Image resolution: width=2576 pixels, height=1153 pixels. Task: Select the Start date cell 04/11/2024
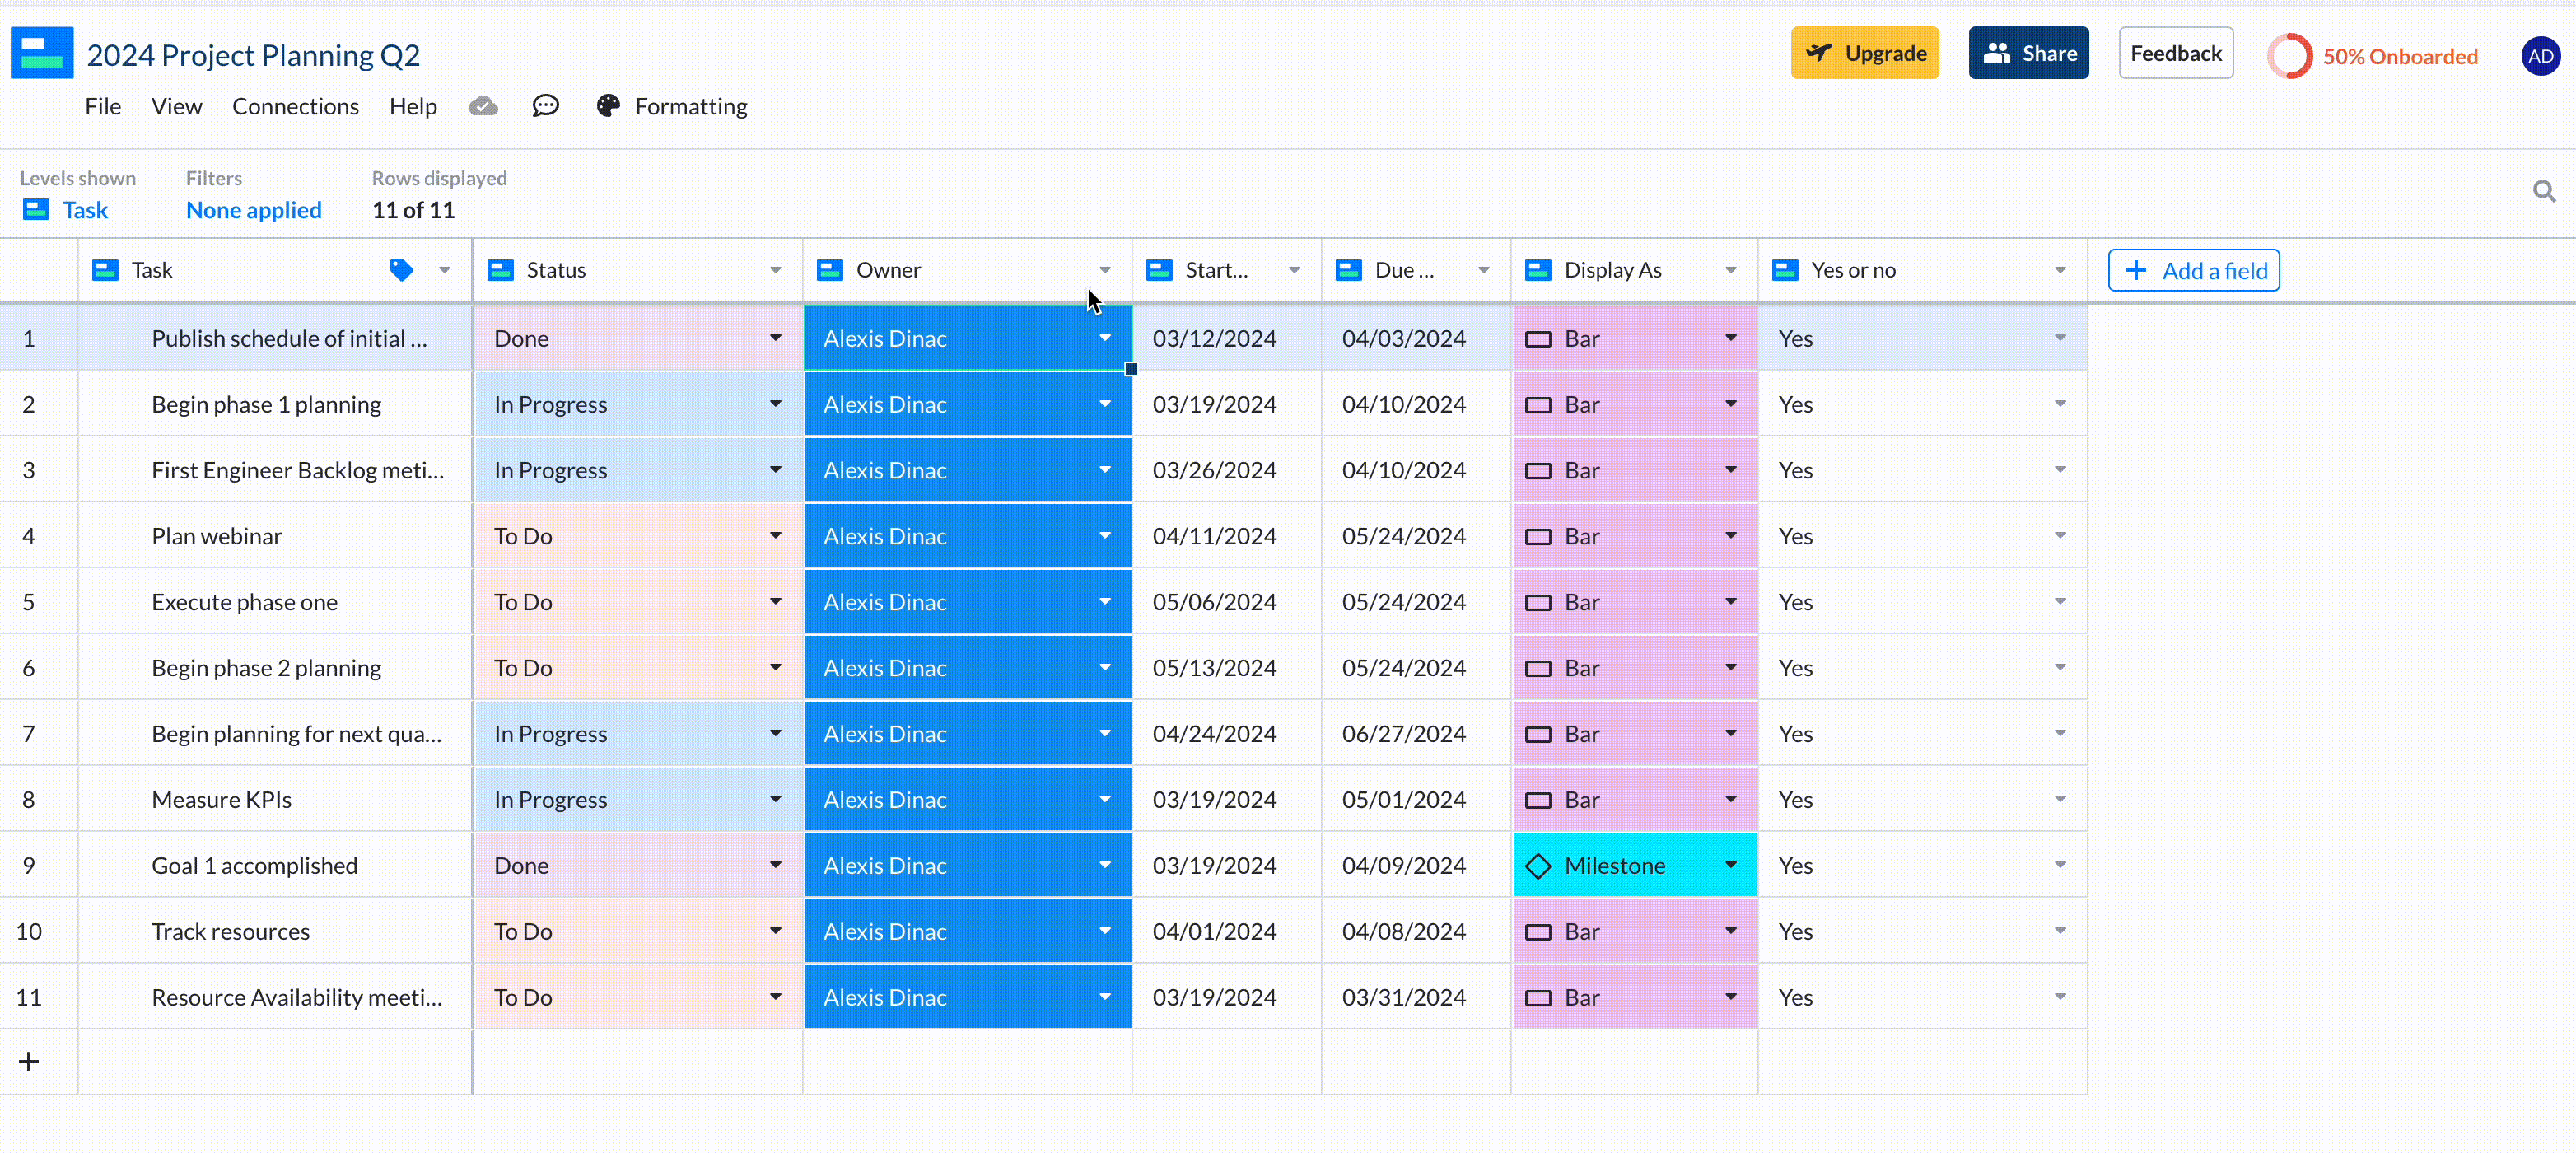tap(1214, 536)
